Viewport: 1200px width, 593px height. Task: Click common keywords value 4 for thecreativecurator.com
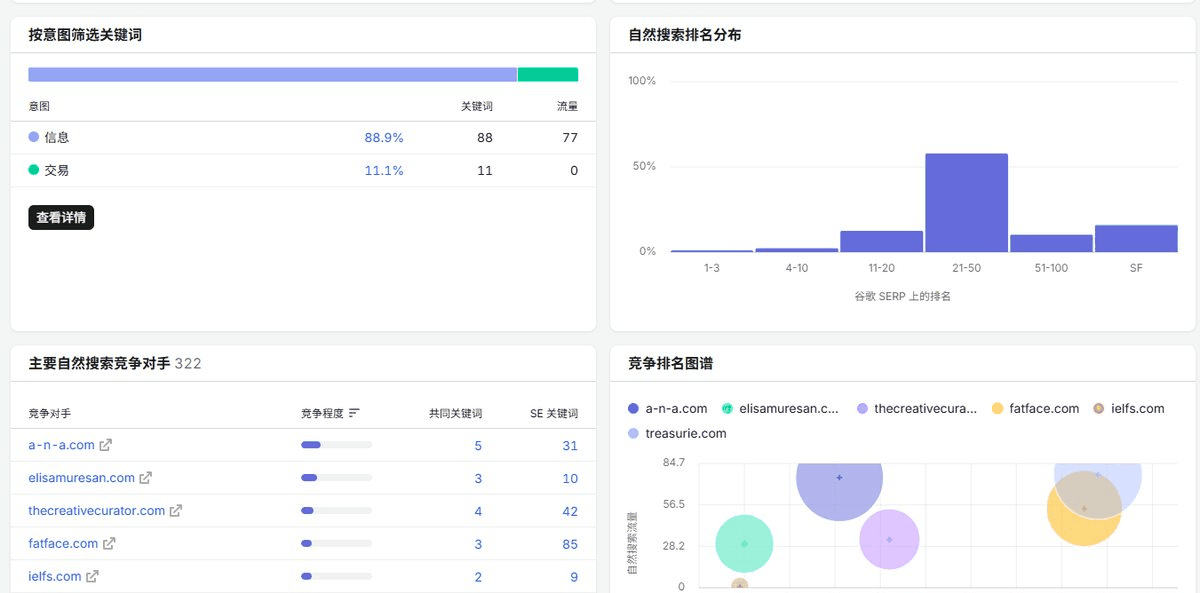coord(478,511)
